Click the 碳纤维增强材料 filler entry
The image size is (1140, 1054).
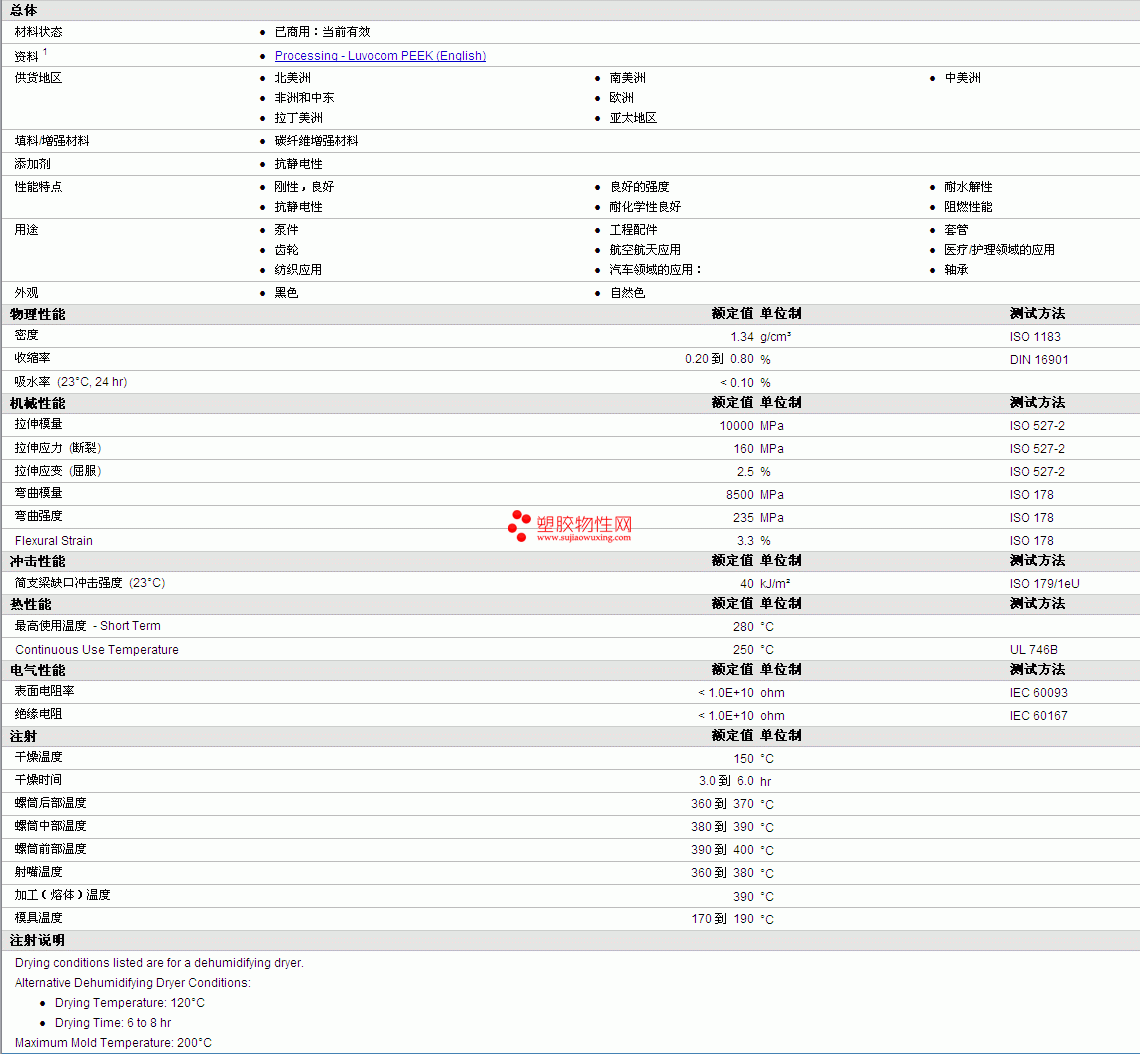[x=316, y=141]
